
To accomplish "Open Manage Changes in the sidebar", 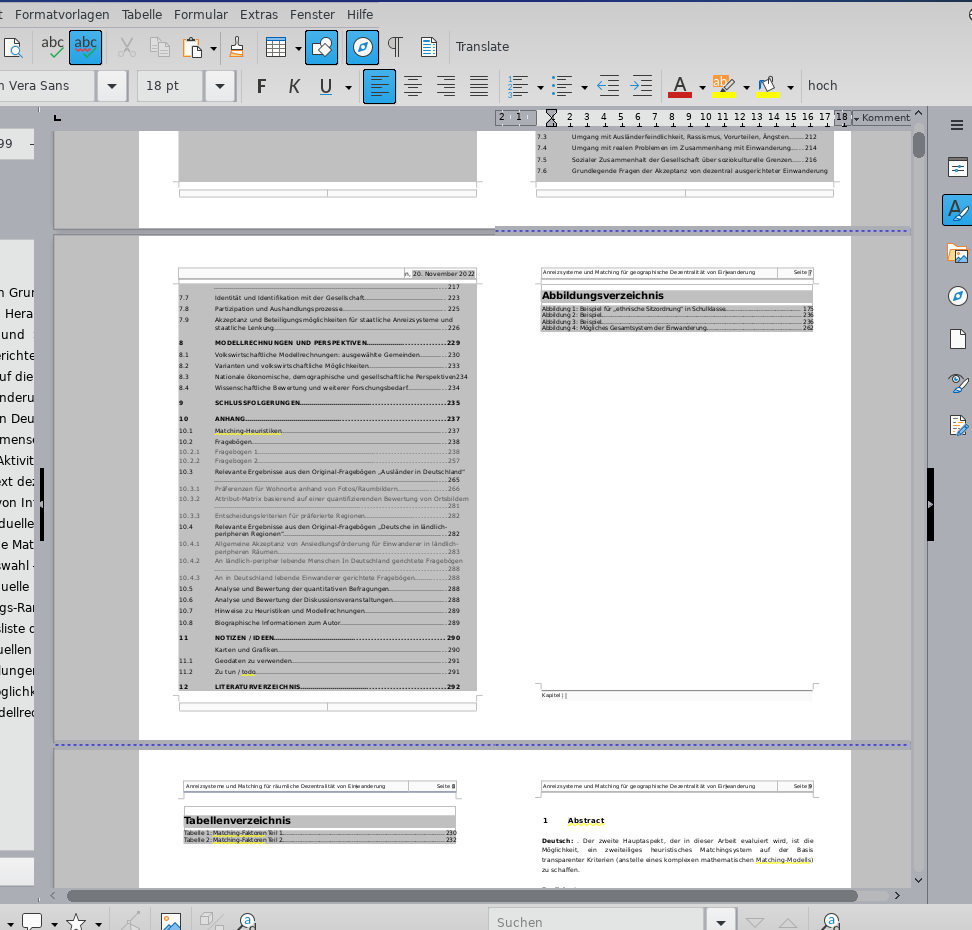I will (958, 426).
